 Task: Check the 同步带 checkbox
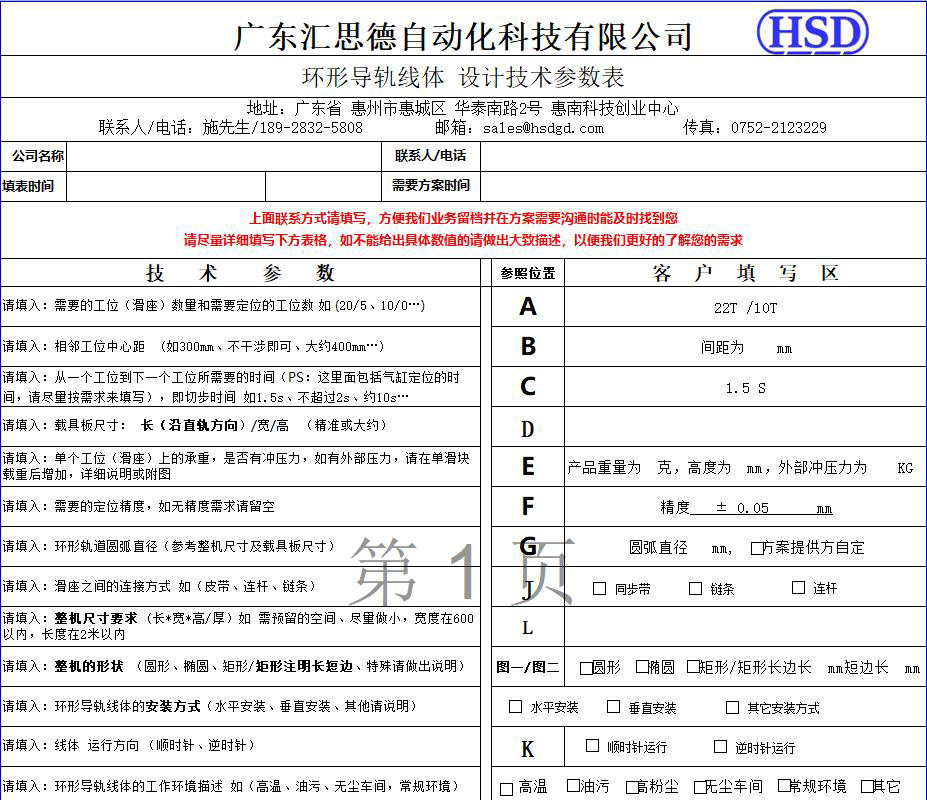[600, 588]
